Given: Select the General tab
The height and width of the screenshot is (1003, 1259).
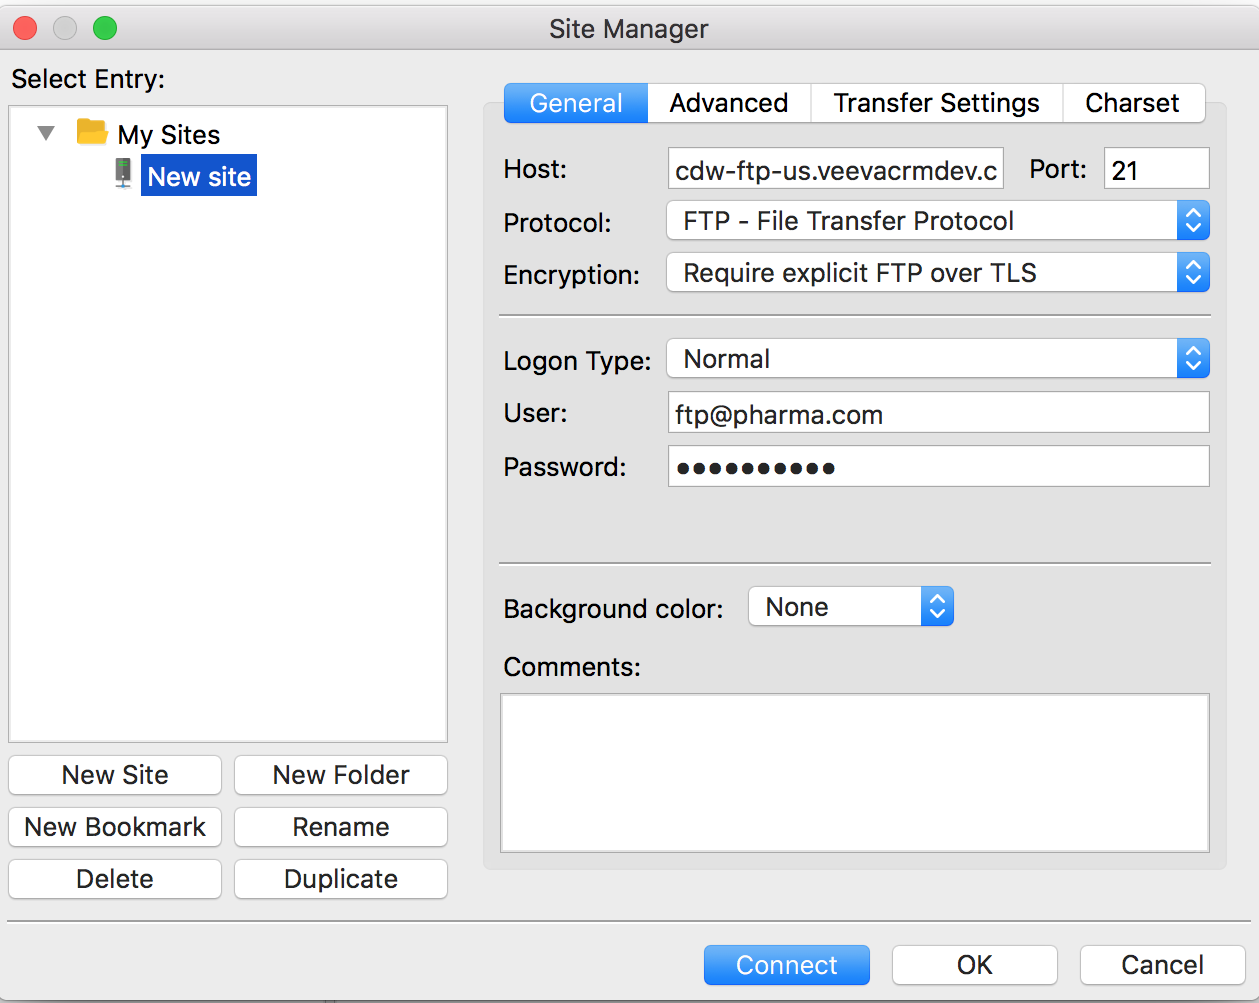Looking at the screenshot, I should (576, 103).
